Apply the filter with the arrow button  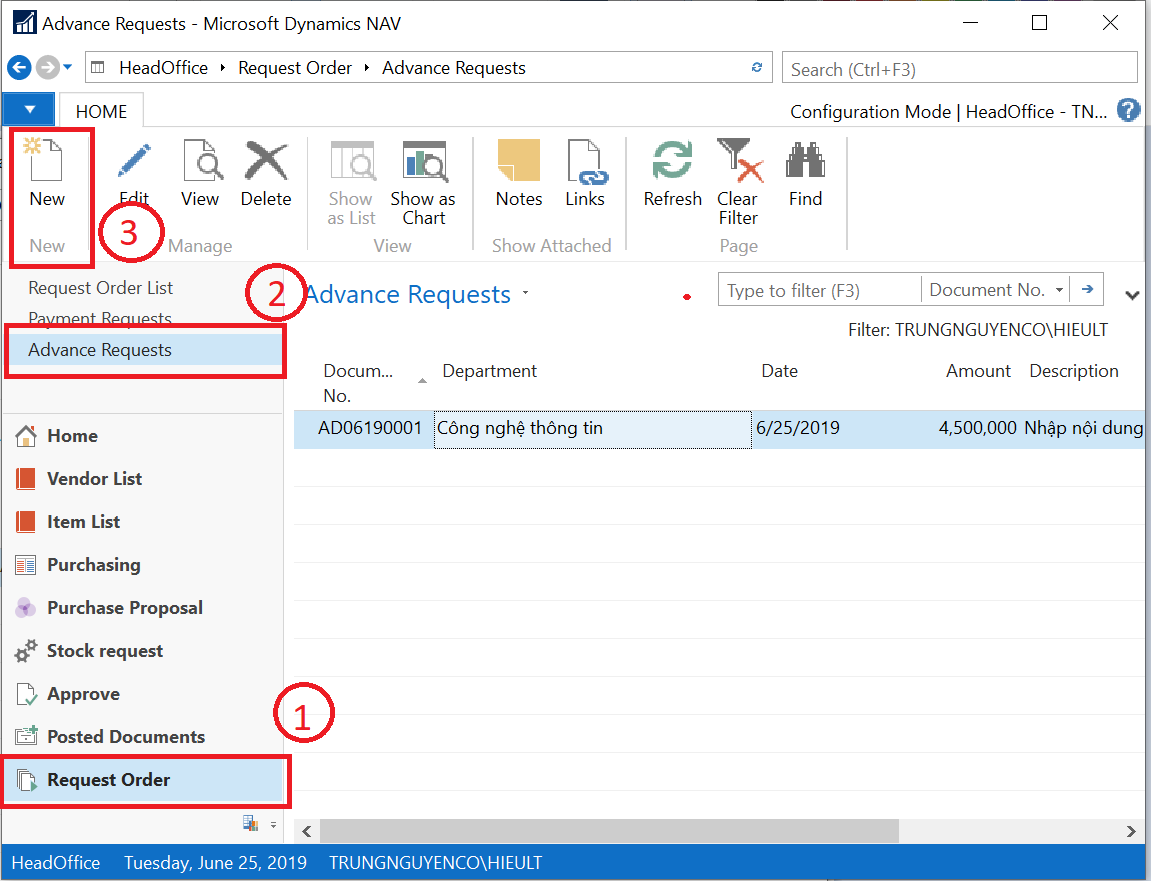coord(1087,290)
